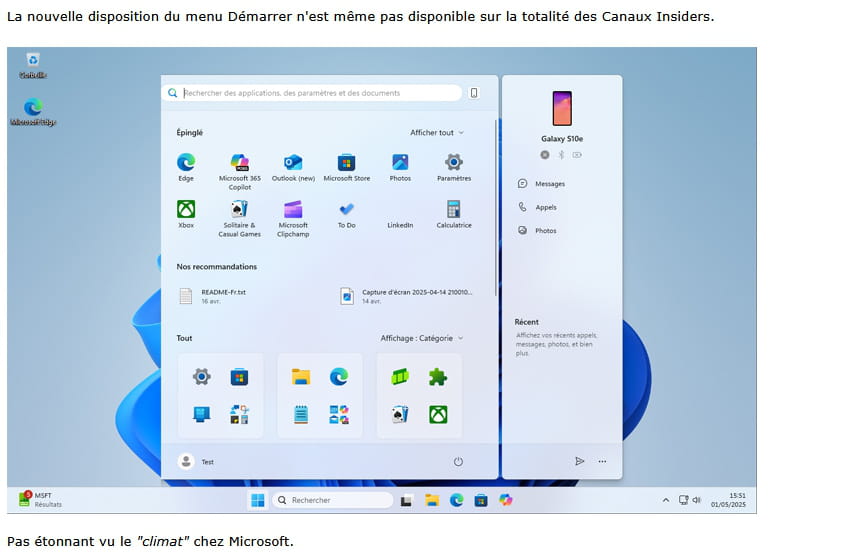Open the volume icon in system tray

click(697, 500)
